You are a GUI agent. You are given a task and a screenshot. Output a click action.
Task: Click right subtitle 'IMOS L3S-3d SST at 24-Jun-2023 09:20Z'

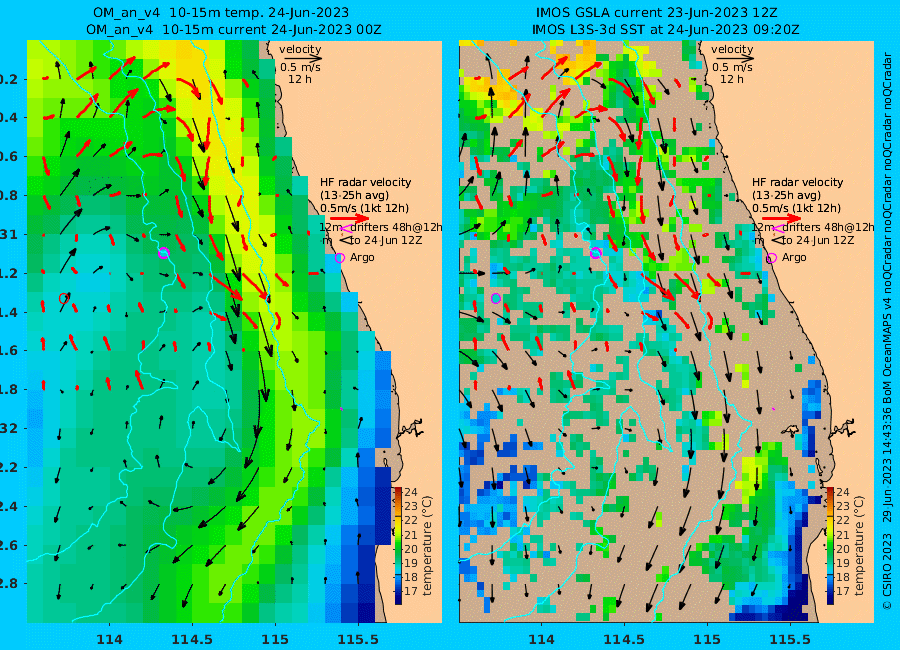click(x=666, y=29)
